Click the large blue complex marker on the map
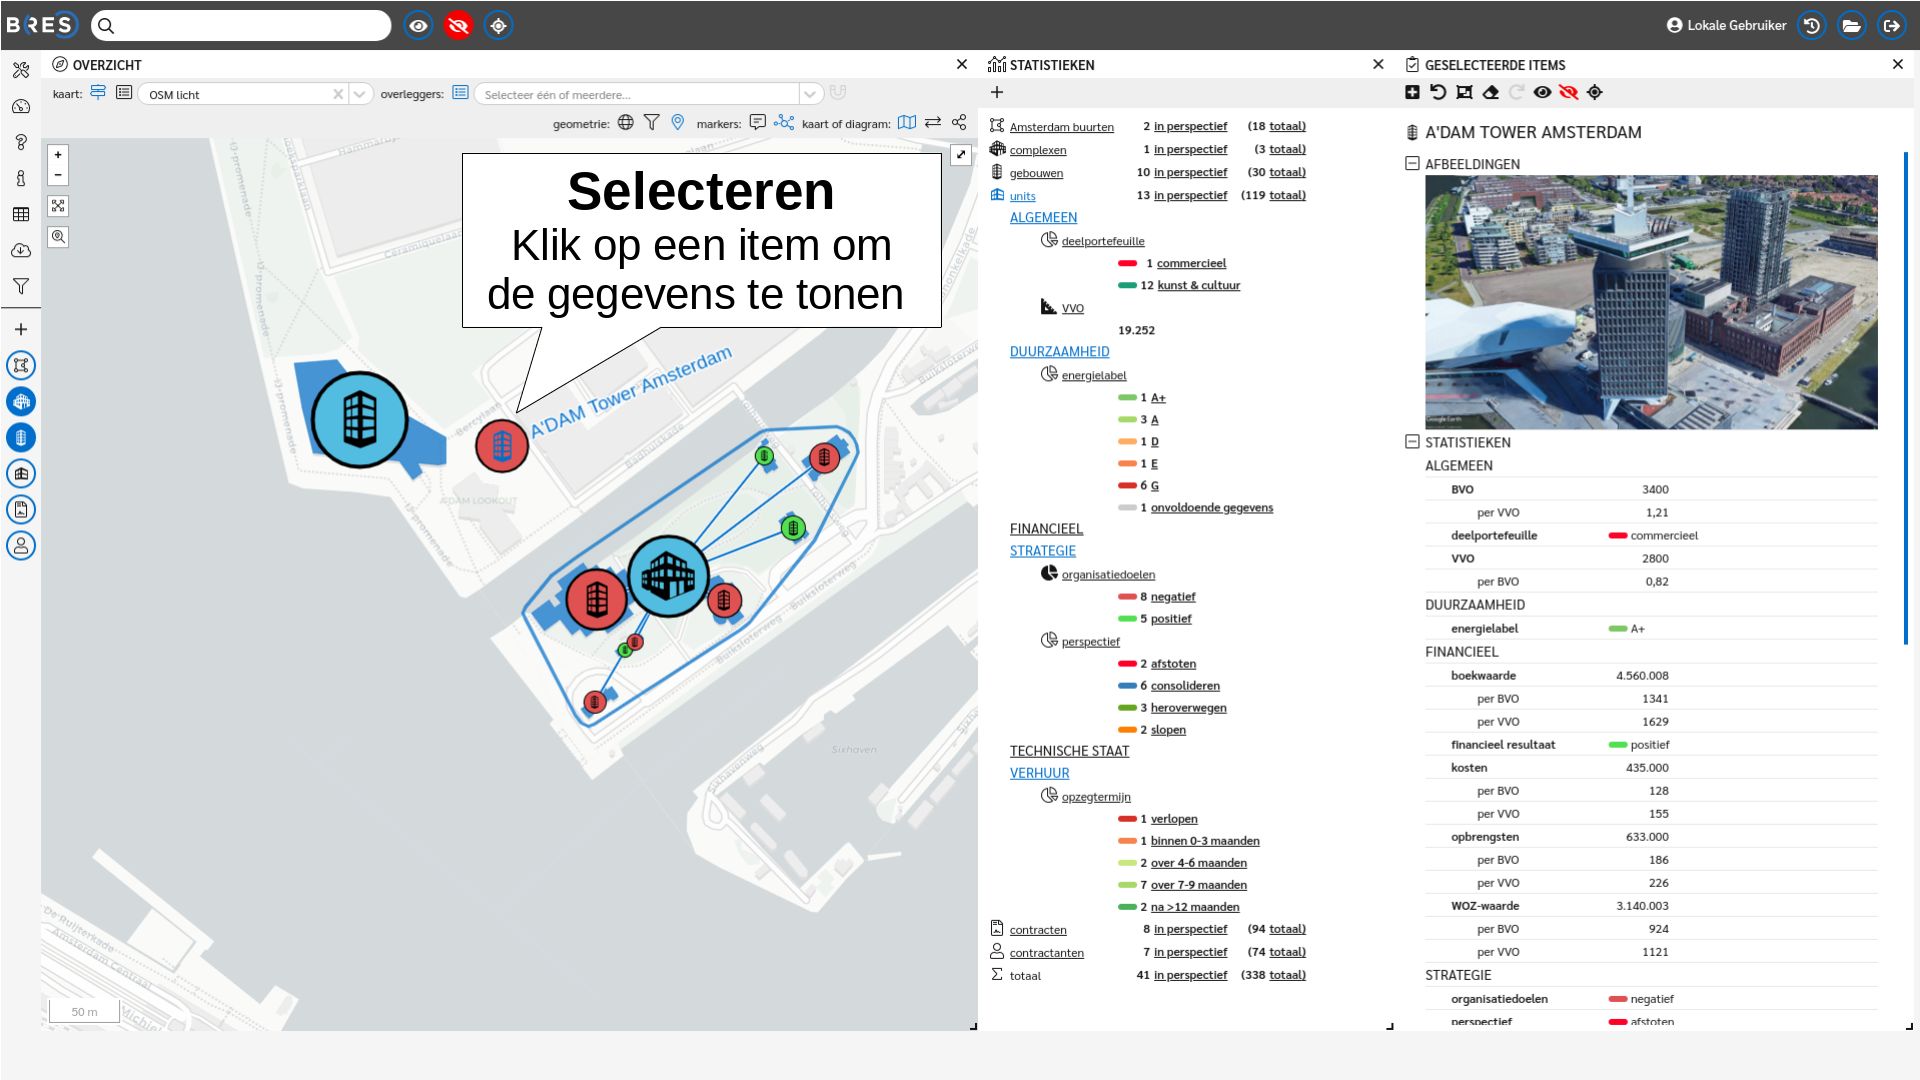Viewport: 1920px width, 1080px height. click(668, 576)
